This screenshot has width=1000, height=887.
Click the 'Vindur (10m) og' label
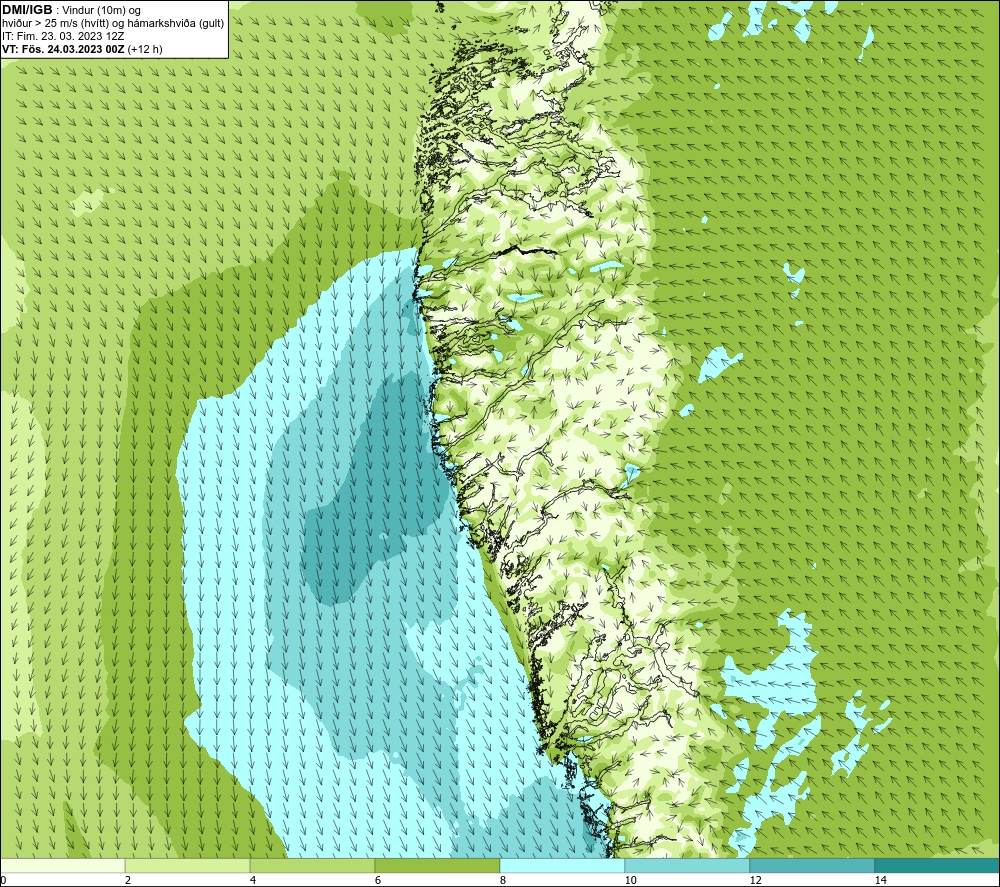click(103, 11)
